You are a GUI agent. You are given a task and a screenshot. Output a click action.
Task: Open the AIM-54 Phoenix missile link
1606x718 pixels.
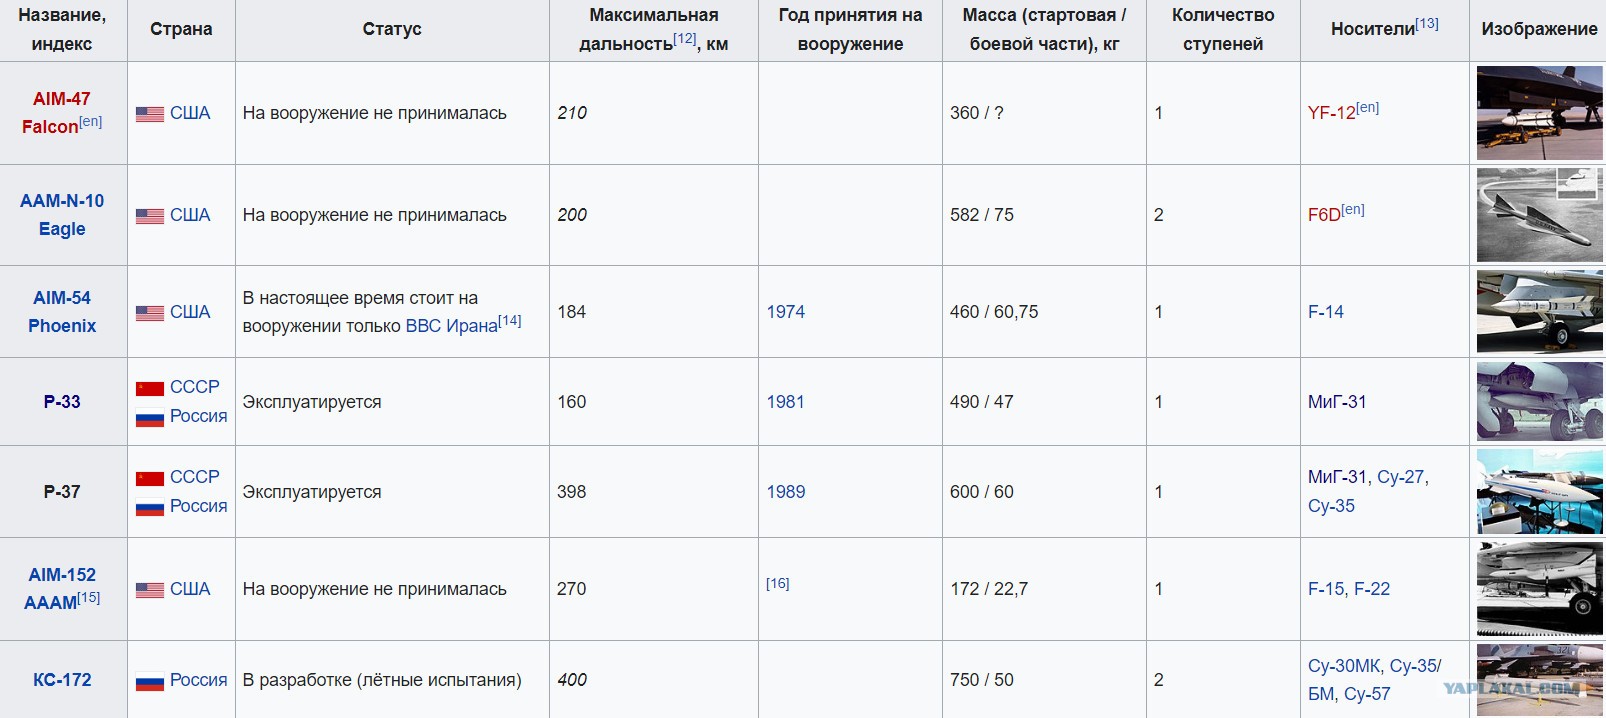point(62,312)
